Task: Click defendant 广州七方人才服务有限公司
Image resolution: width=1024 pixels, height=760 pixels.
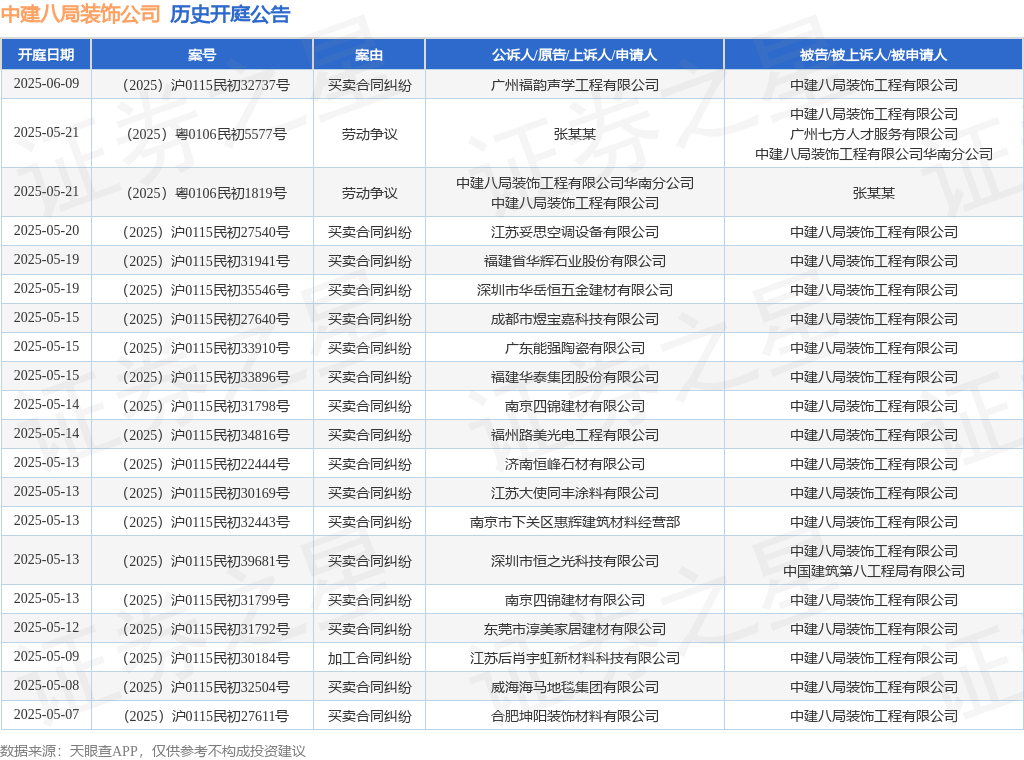Action: [874, 134]
